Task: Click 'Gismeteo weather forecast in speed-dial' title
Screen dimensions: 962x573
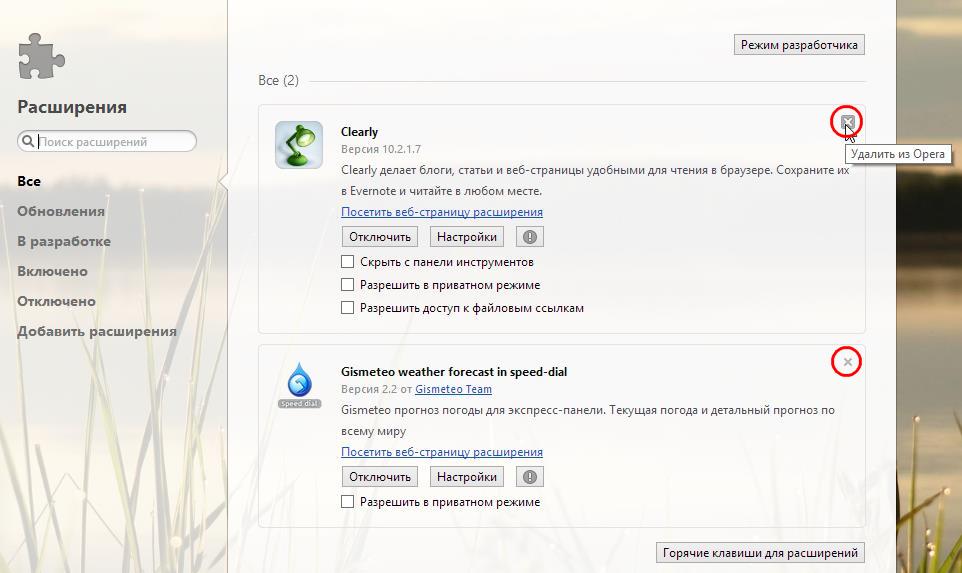Action: [454, 372]
